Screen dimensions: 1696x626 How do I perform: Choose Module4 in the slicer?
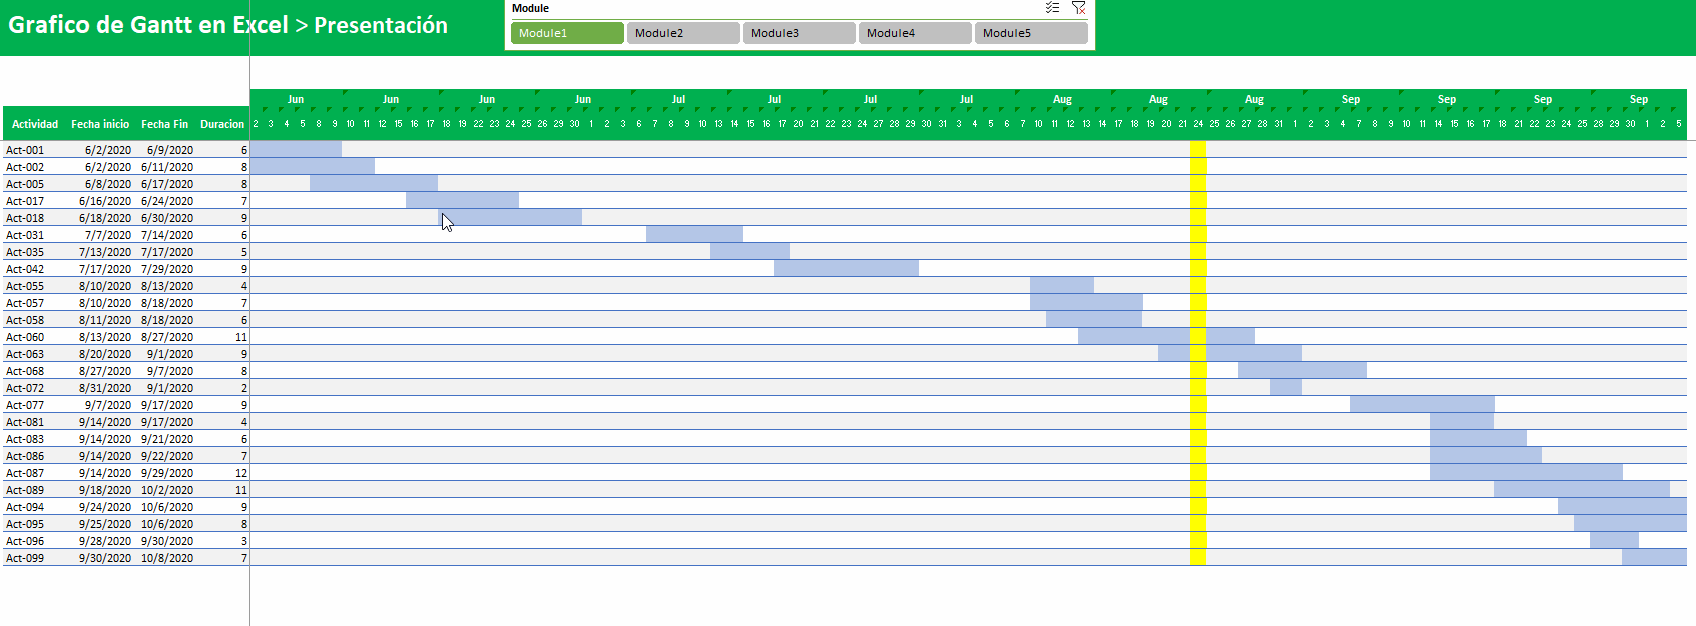[915, 33]
